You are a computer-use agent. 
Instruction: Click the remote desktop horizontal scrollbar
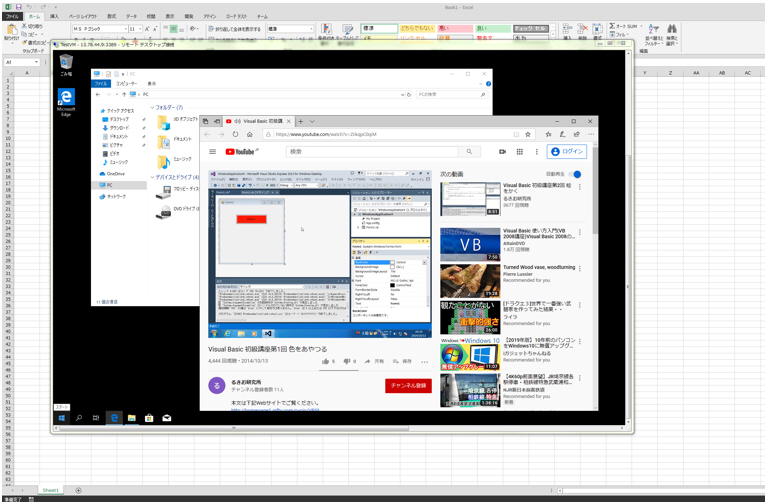click(234, 428)
